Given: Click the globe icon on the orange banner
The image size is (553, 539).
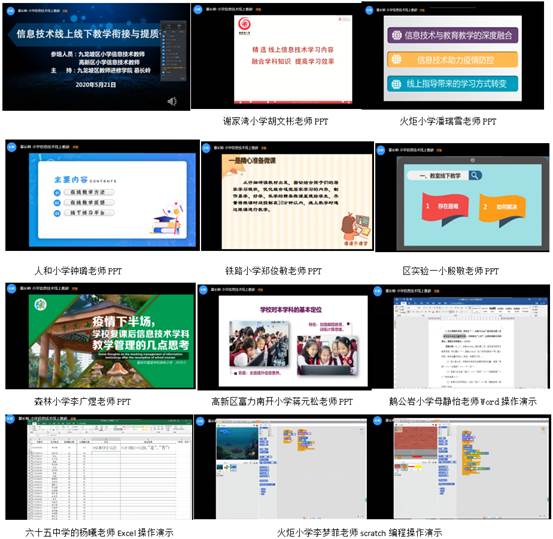Looking at the screenshot, I should coord(396,59).
